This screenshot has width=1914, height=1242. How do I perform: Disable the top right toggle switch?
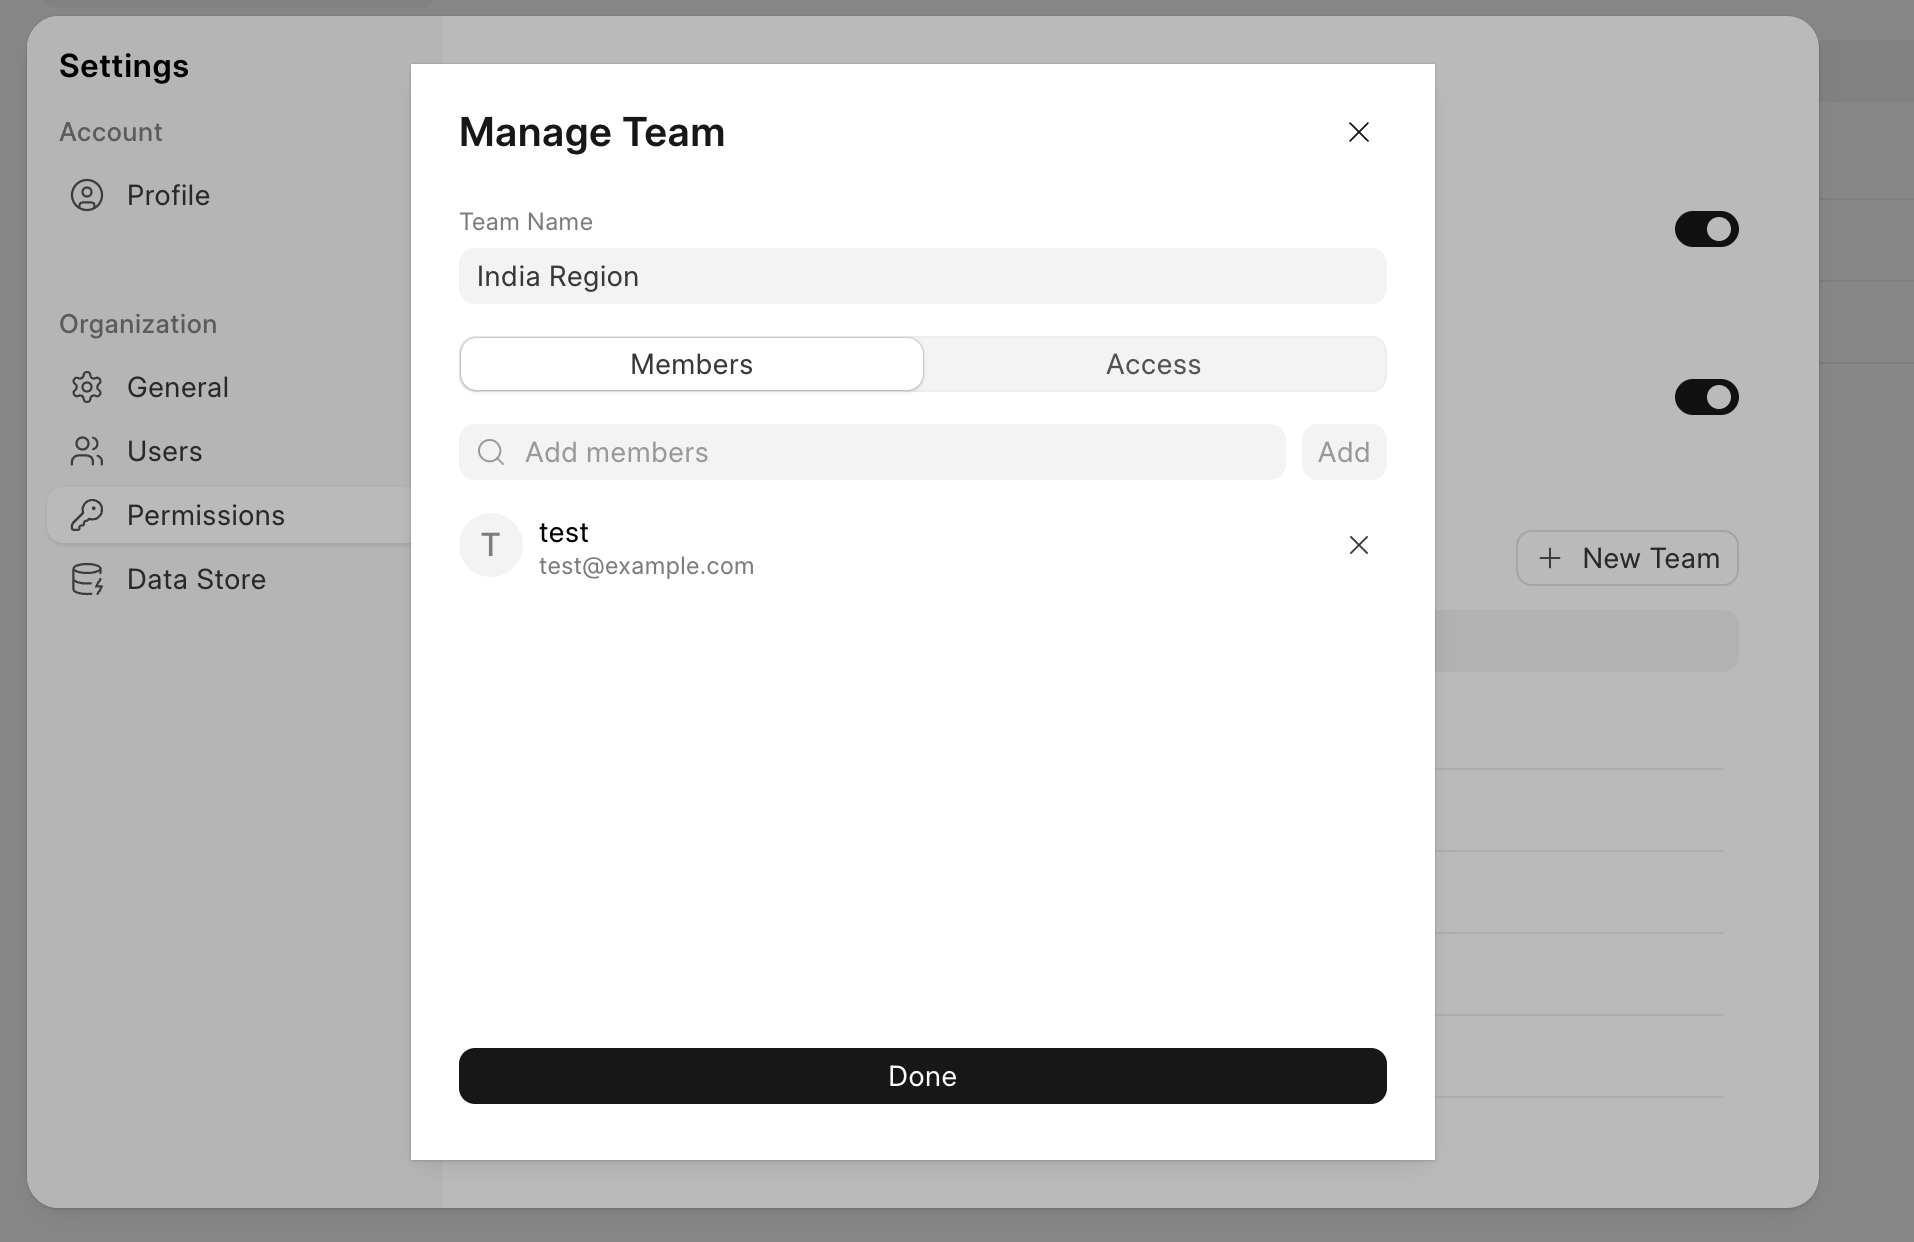1706,229
